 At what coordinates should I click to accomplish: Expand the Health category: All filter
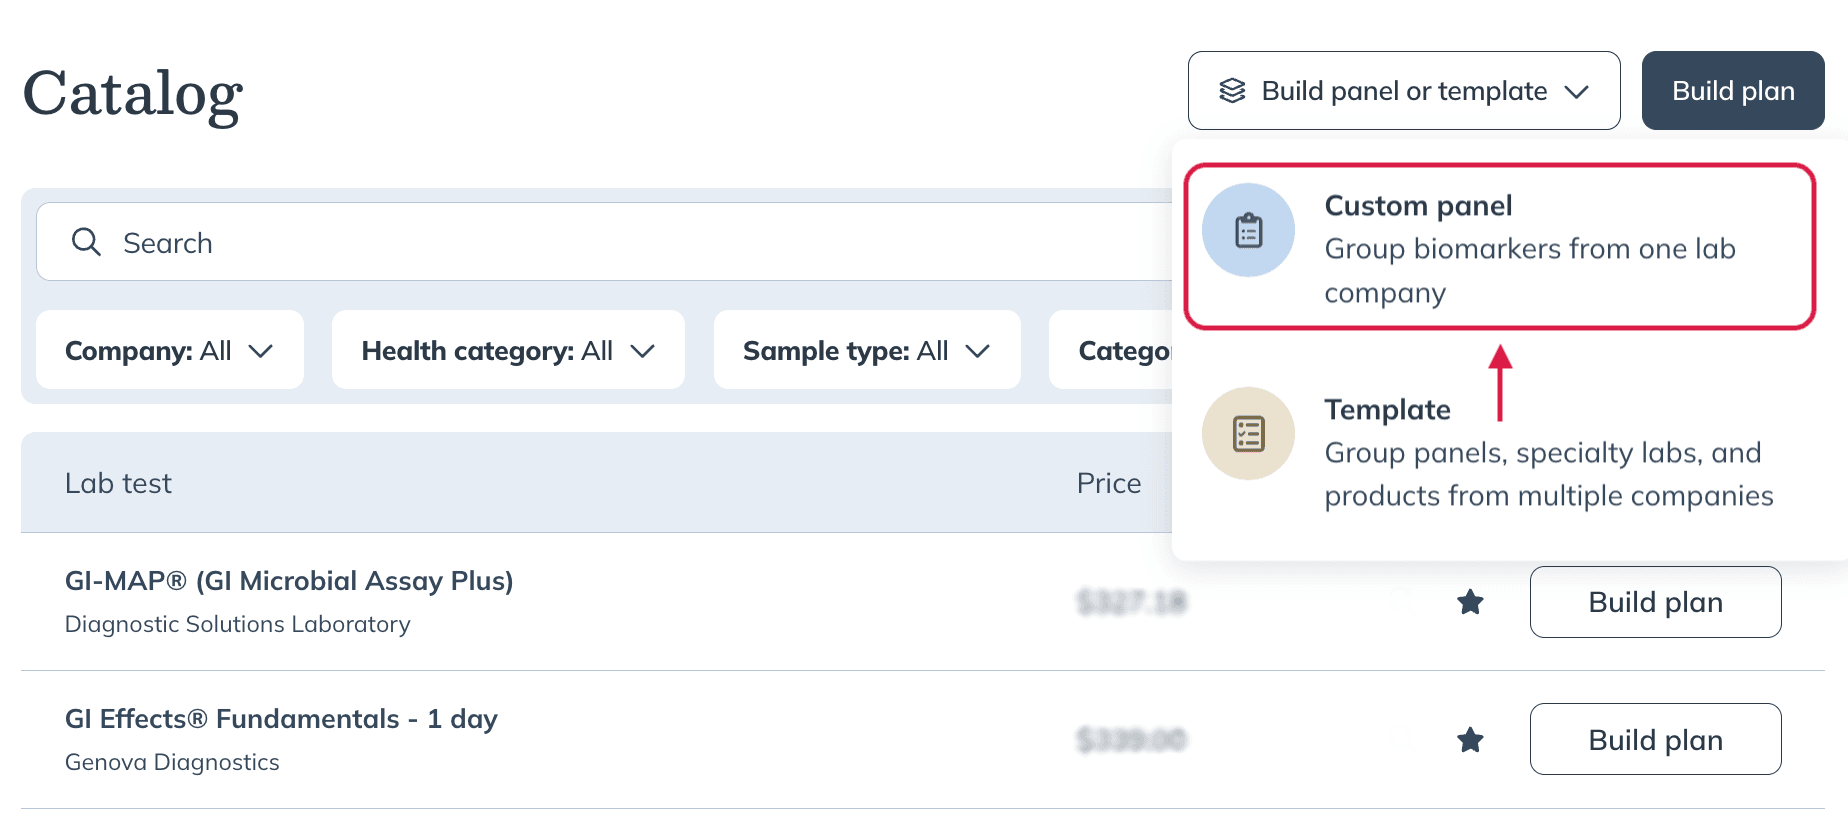(508, 350)
